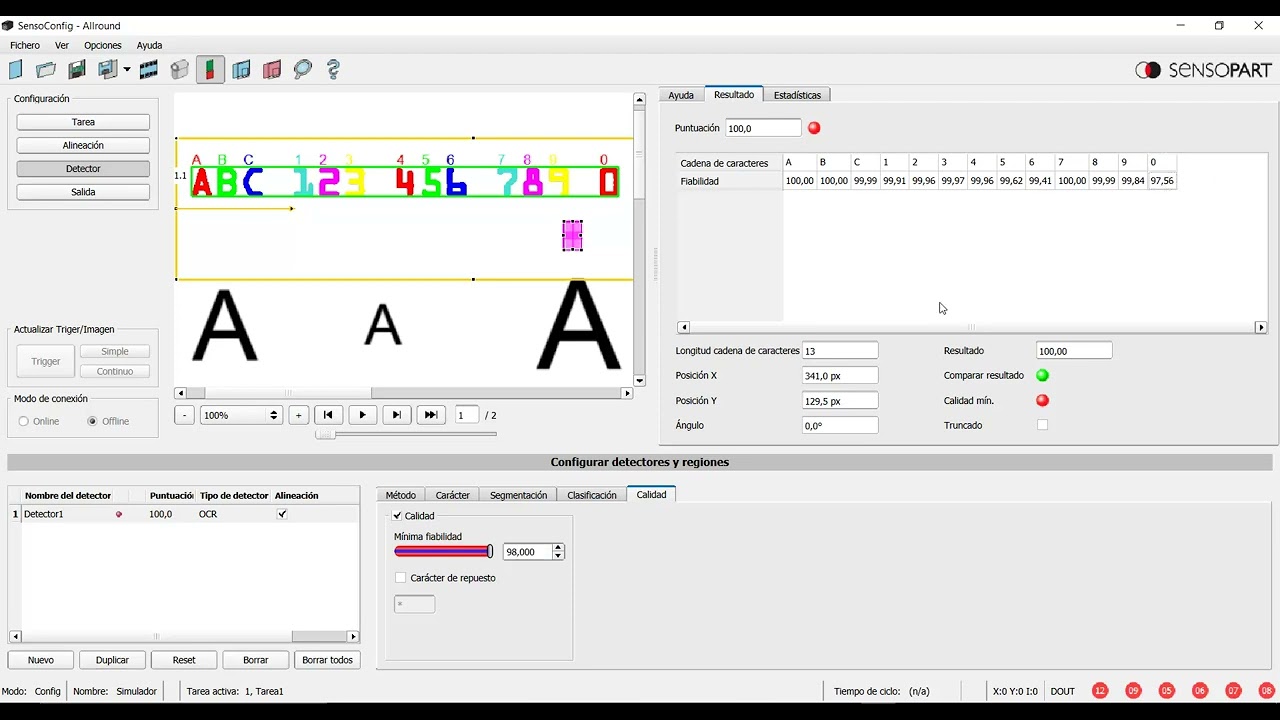Click the Reset button
The height and width of the screenshot is (720, 1280).
coord(184,660)
